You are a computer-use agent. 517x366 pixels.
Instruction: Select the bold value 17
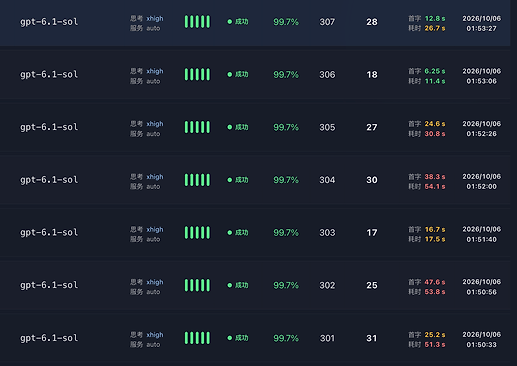(372, 233)
